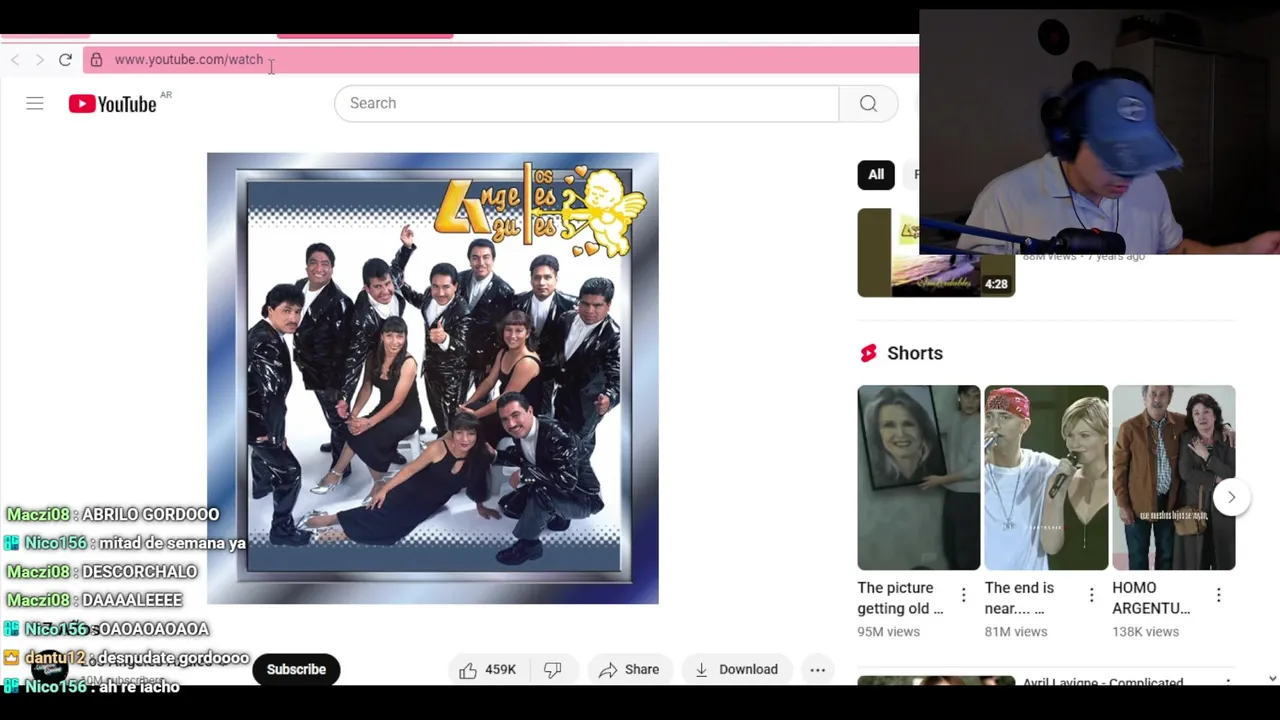Open the Shorts section logo icon

tap(868, 353)
